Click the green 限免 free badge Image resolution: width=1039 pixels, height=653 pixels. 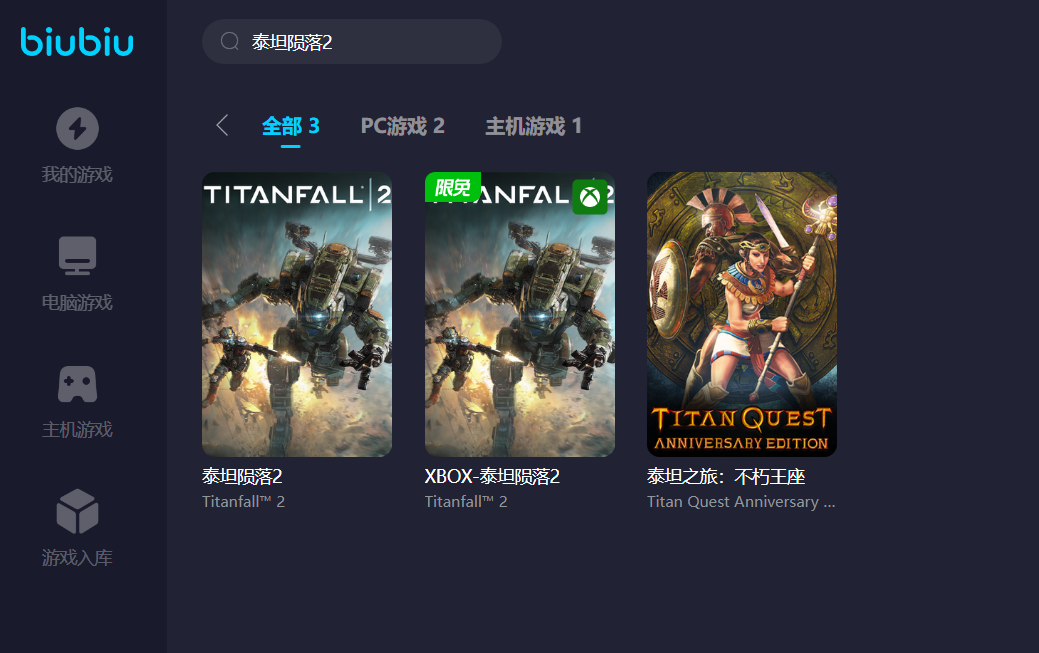point(453,187)
